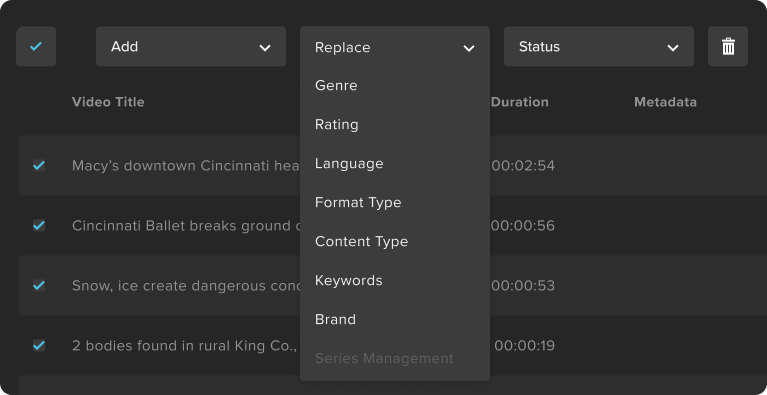The width and height of the screenshot is (767, 395).
Task: Click the Video Title column header
Action: click(x=108, y=102)
